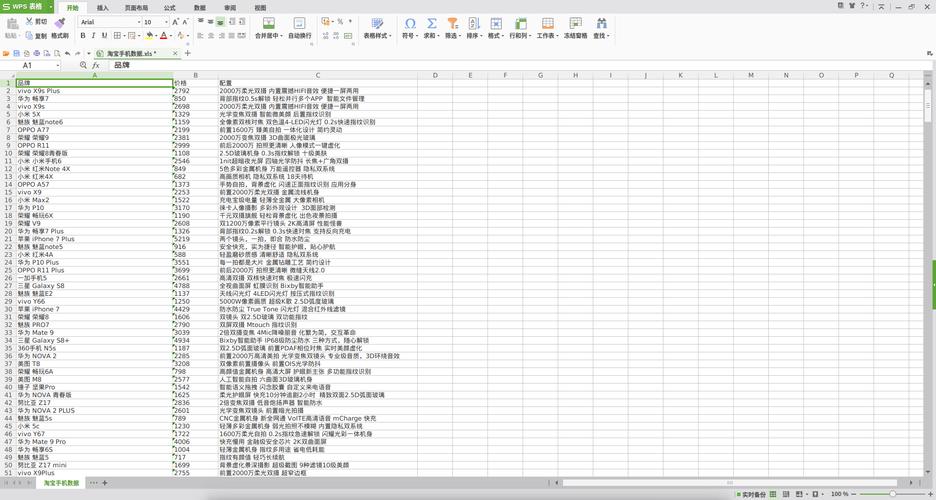
Task: Expand the quick access toolbar customize arrow
Action: point(89,54)
